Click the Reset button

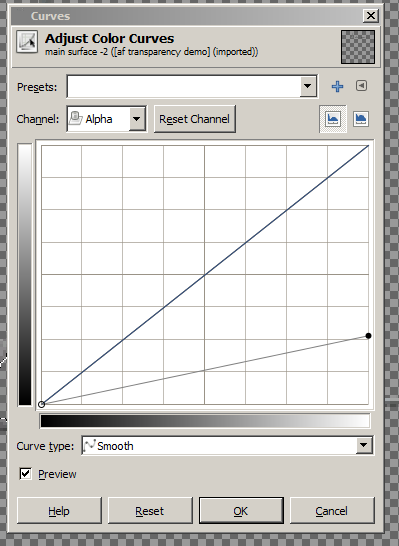[150, 511]
